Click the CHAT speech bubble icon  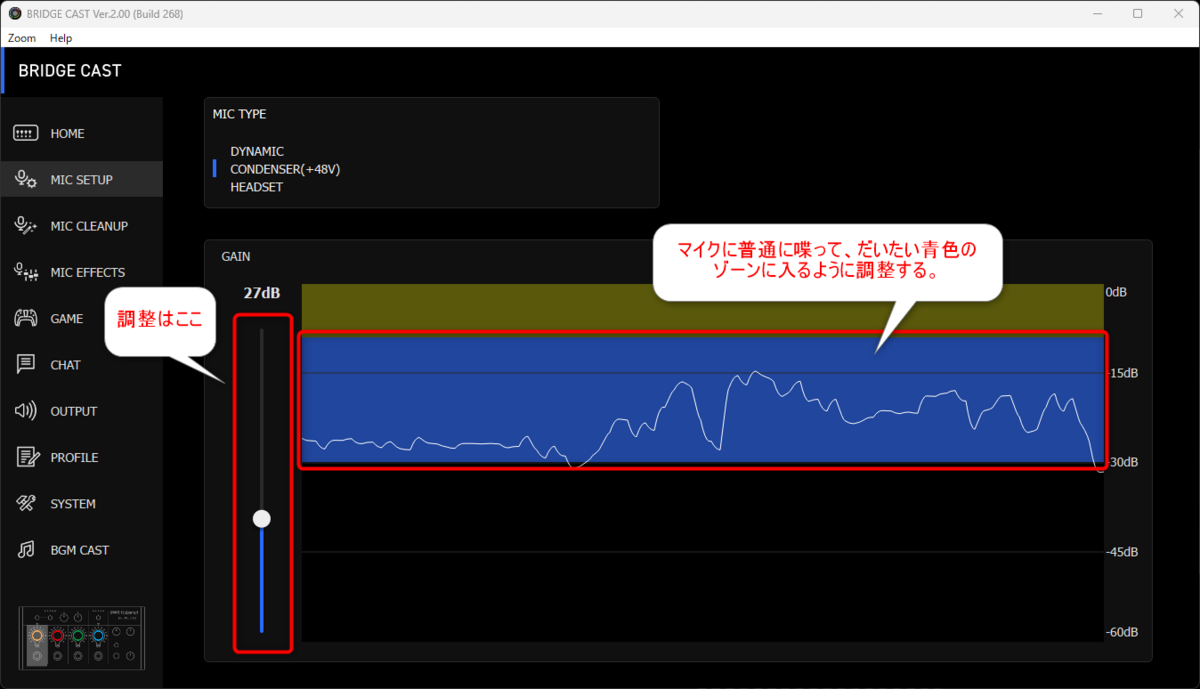tap(26, 365)
